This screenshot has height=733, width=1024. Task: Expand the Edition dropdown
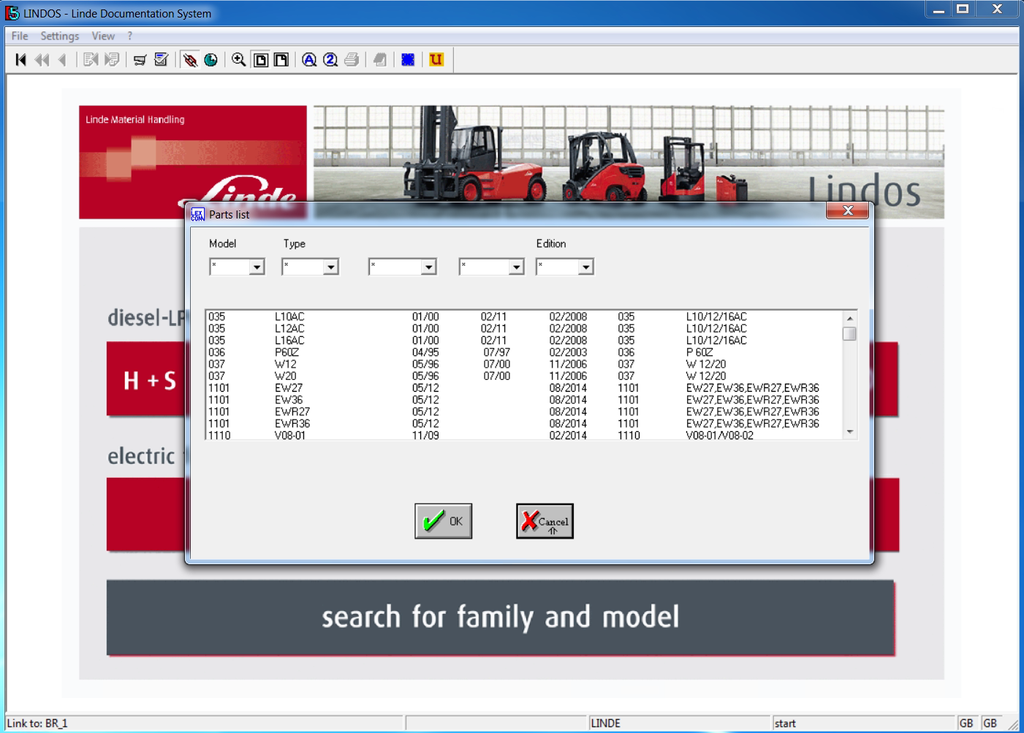tap(586, 267)
